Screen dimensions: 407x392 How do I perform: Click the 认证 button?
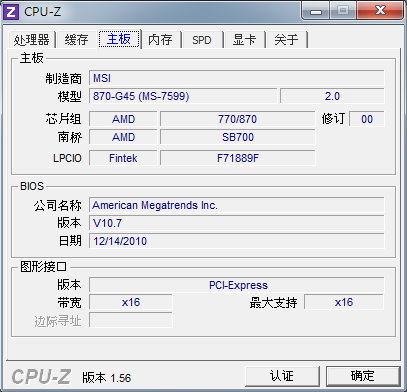click(x=282, y=376)
